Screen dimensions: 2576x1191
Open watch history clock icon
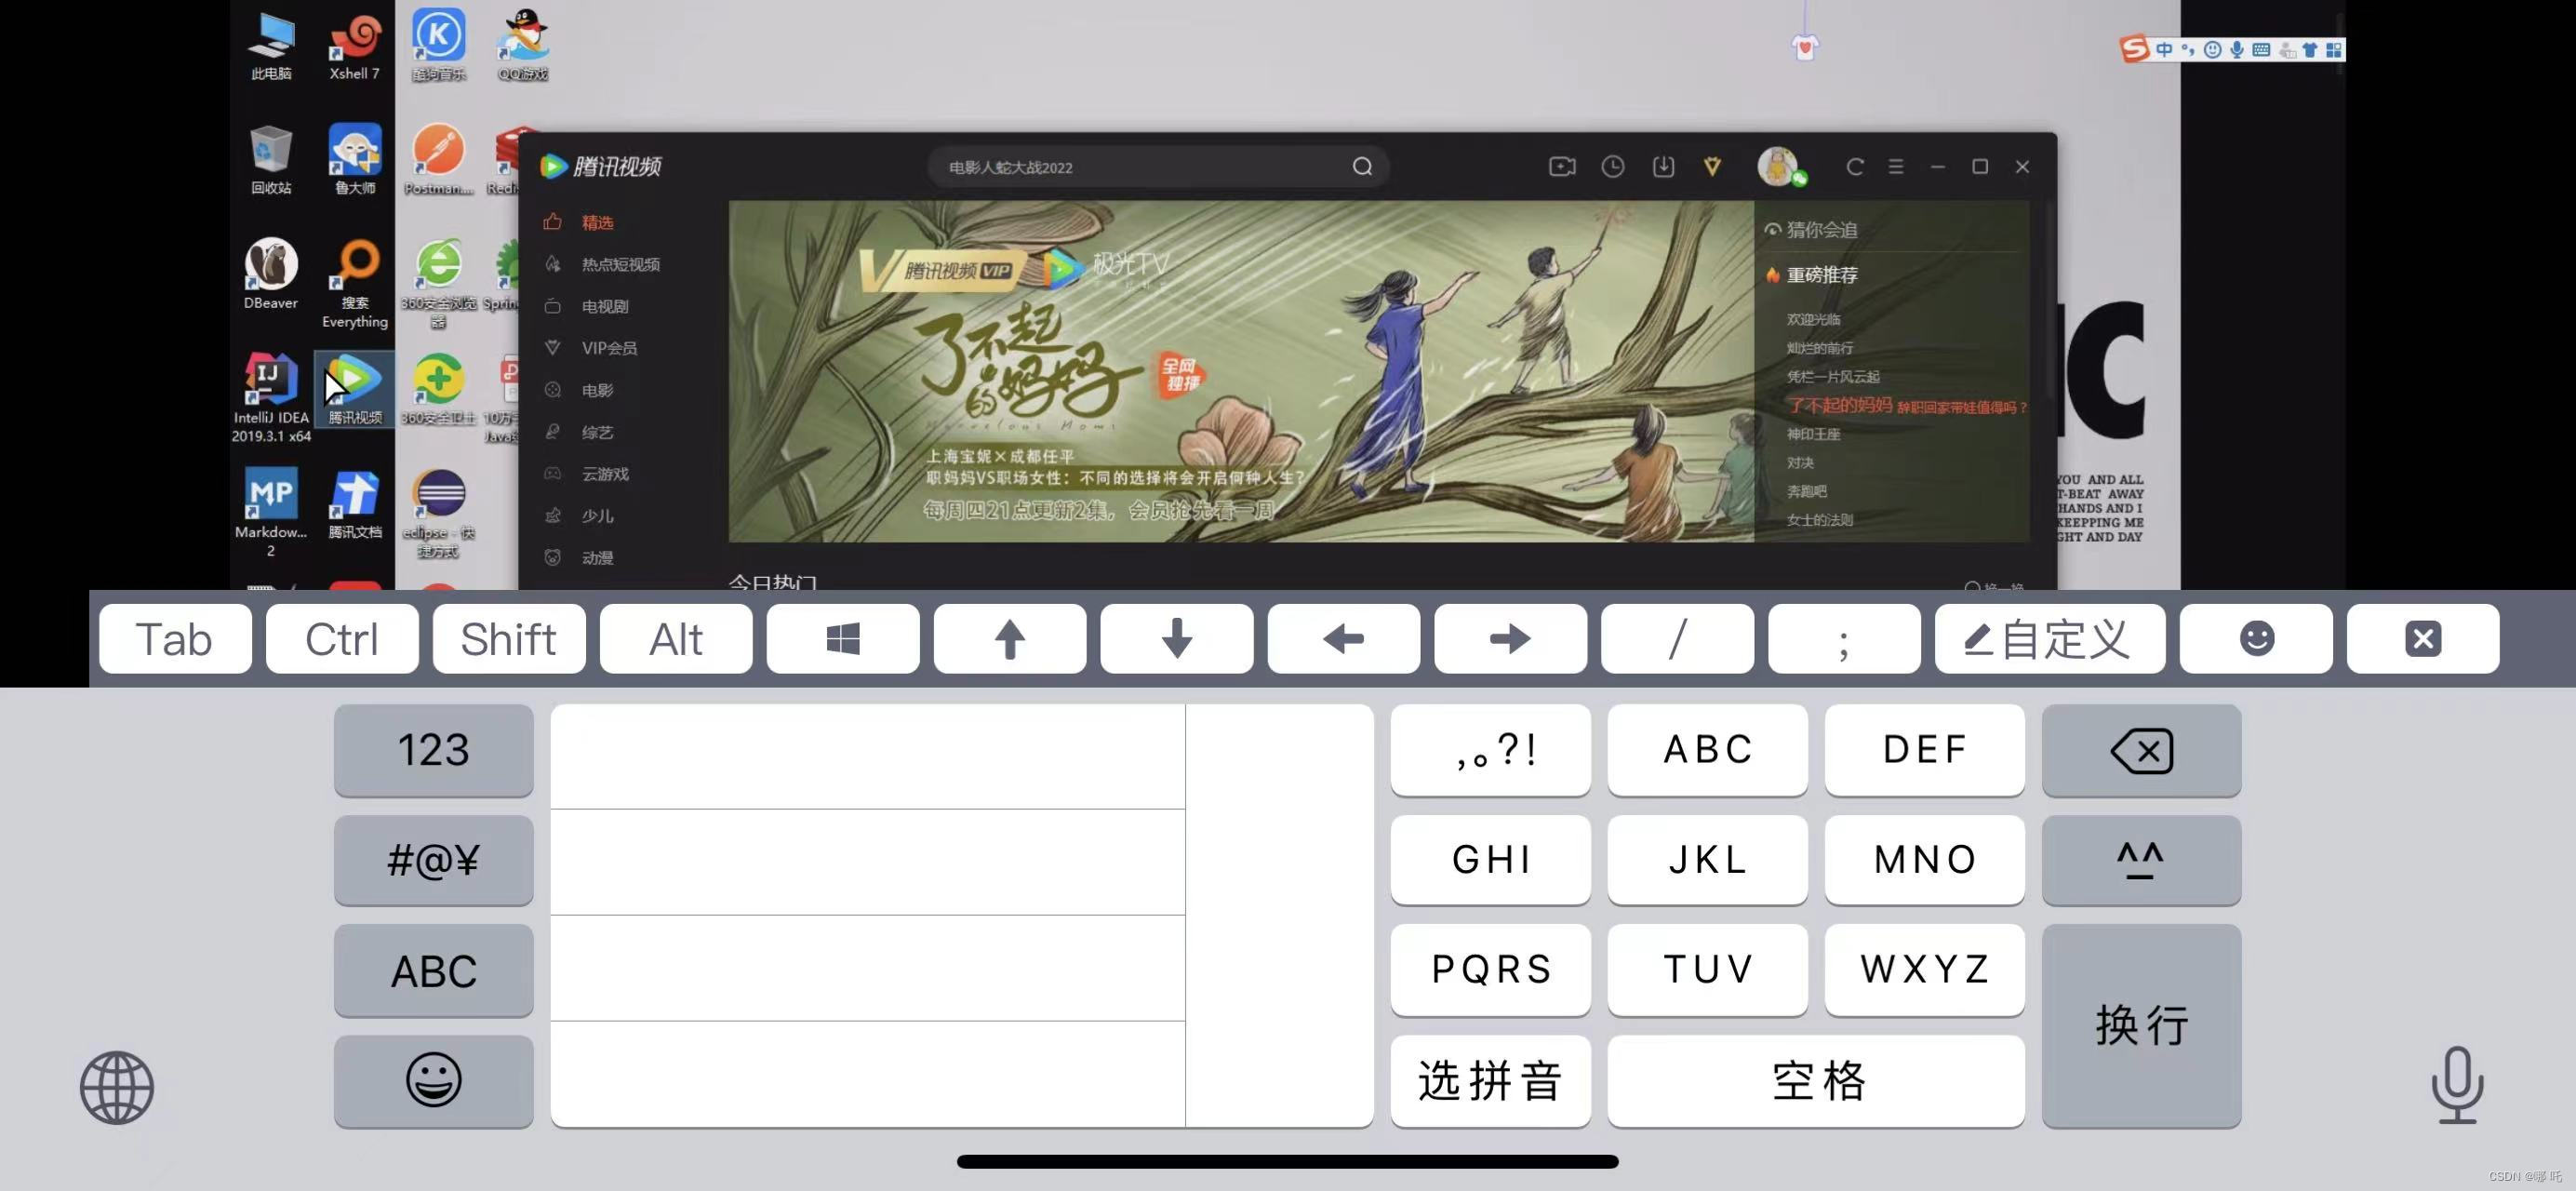click(x=1612, y=167)
